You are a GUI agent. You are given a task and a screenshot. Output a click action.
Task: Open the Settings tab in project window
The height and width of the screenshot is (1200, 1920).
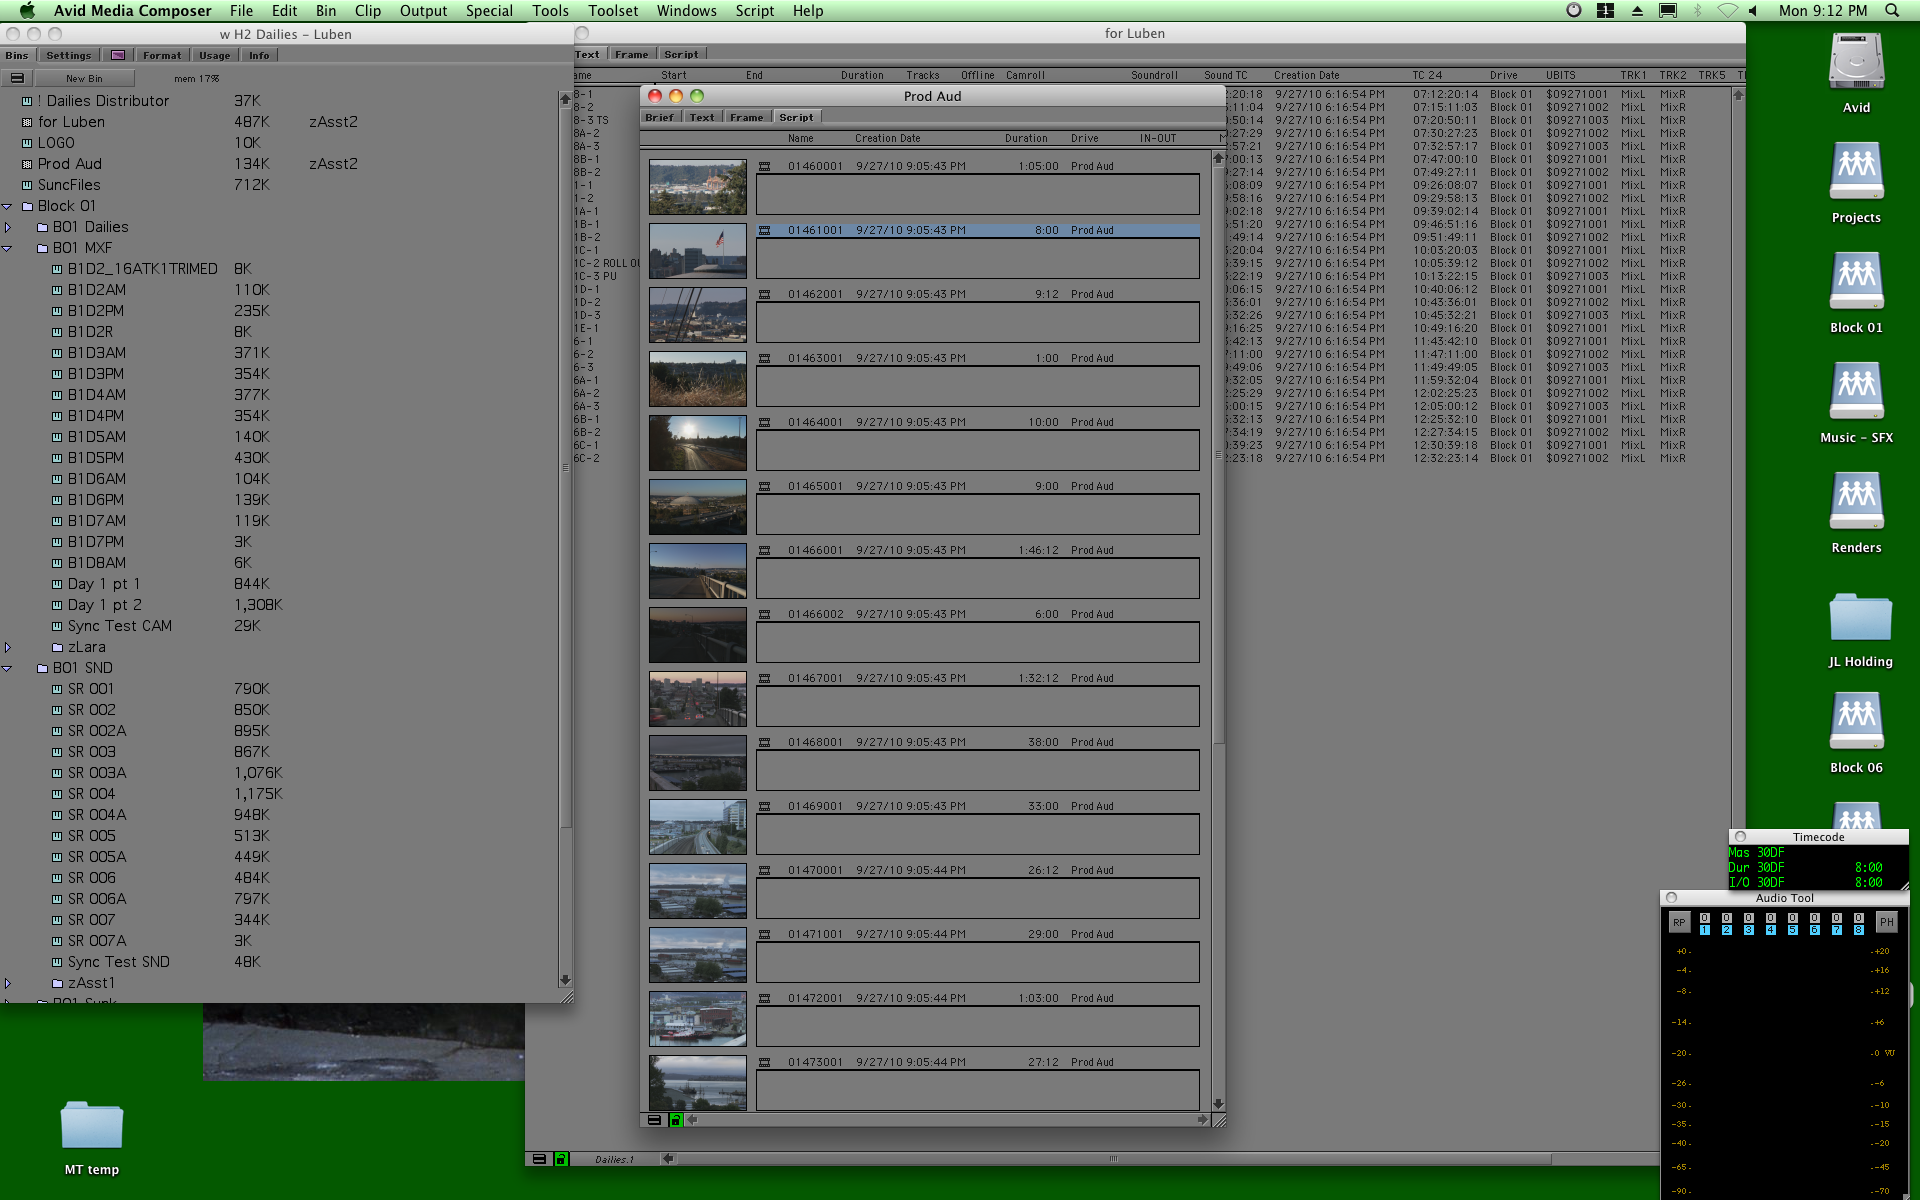pos(68,55)
